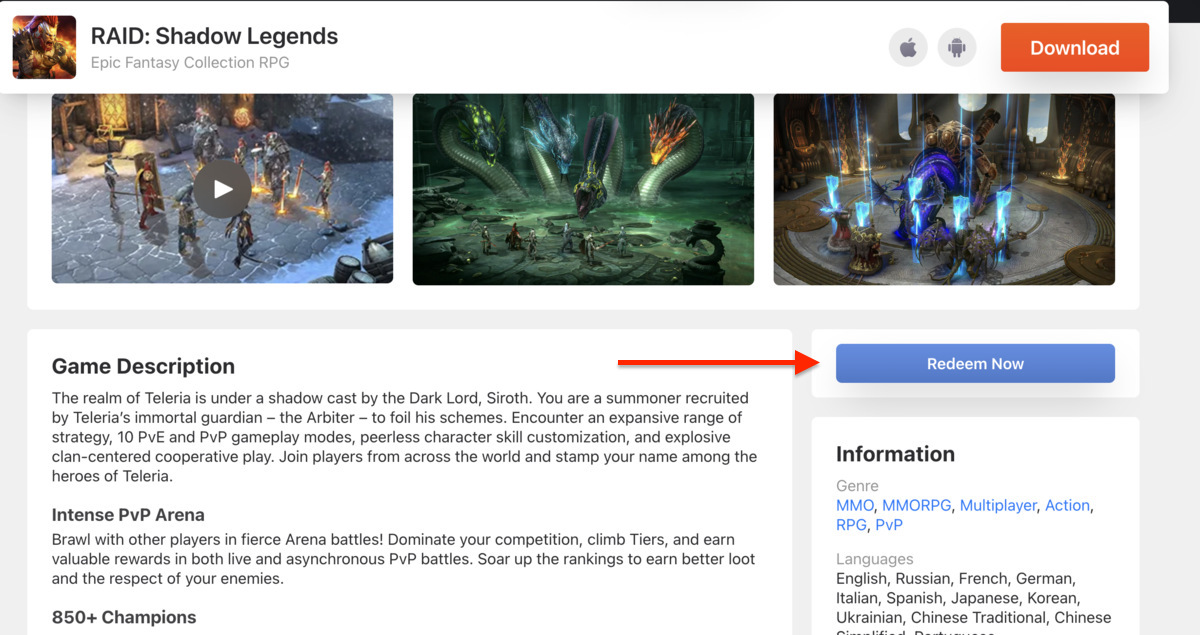Open the MMO genre link

point(854,505)
